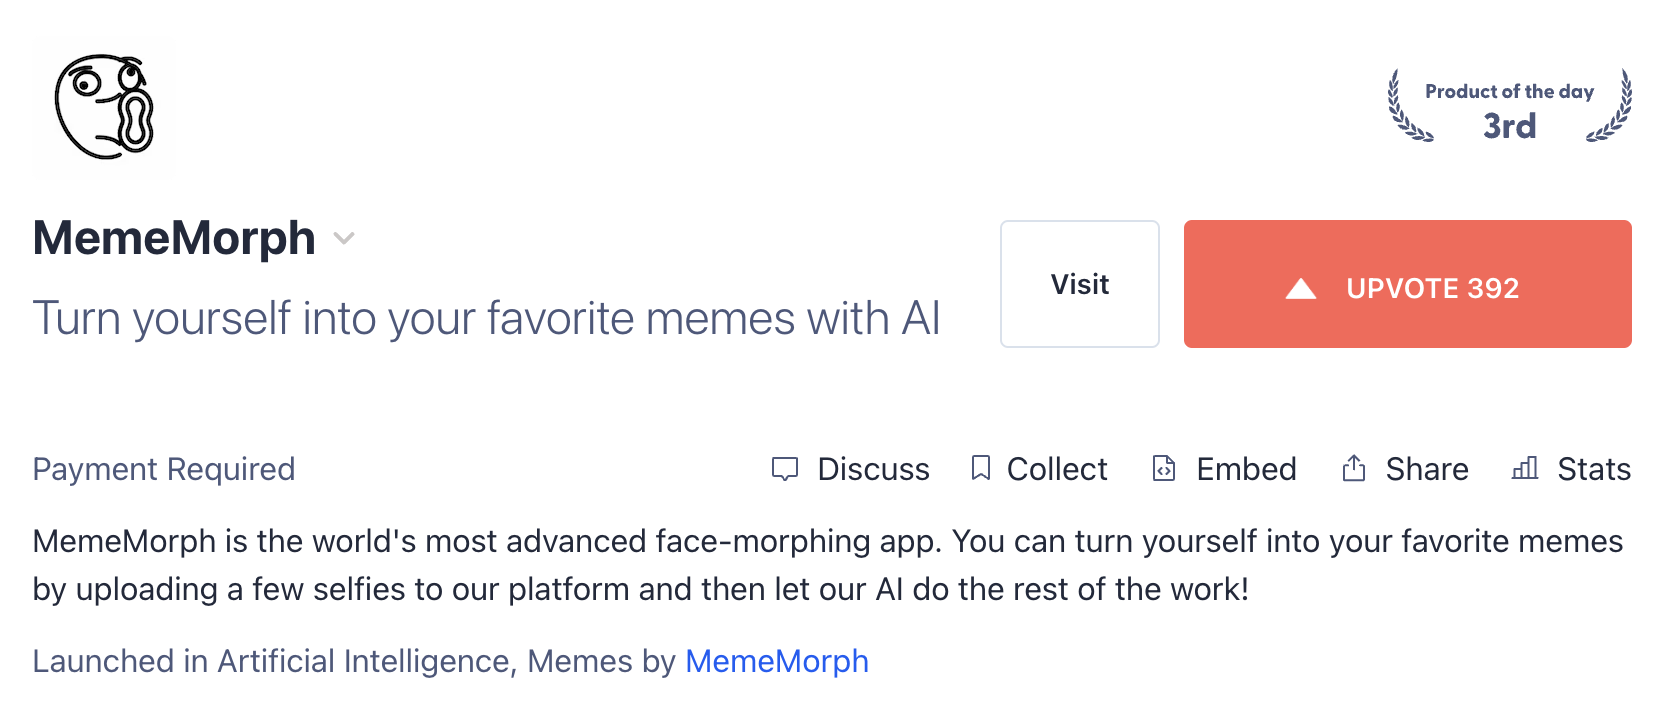Viewport: 1670px width, 724px height.
Task: Click the Stats bar chart icon
Action: (1525, 468)
